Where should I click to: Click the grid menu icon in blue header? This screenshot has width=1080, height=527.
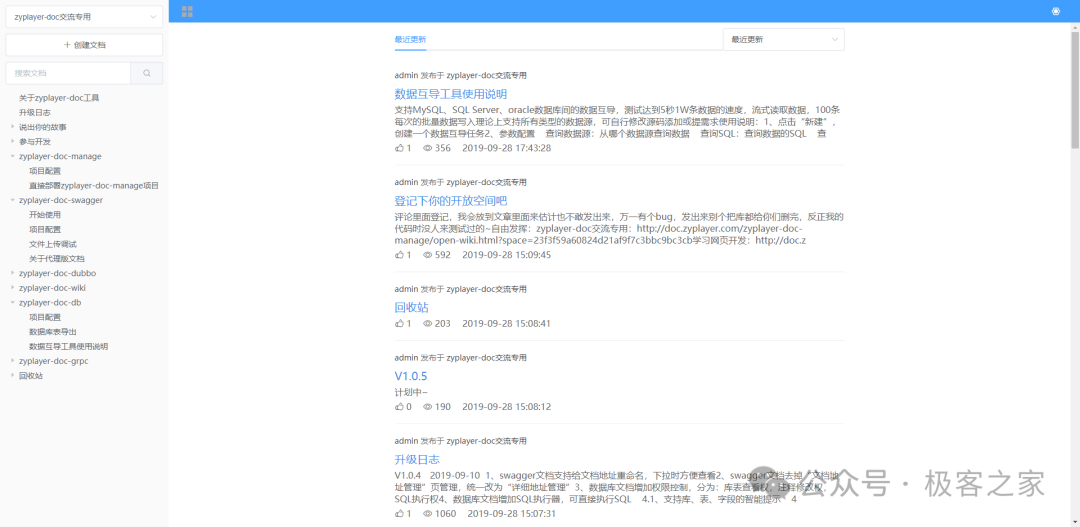click(x=187, y=11)
